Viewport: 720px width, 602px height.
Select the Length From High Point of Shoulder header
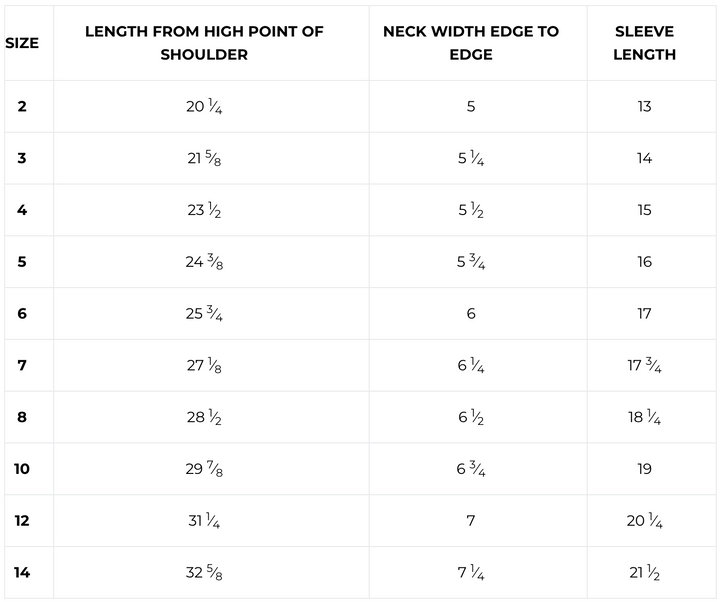tap(204, 43)
